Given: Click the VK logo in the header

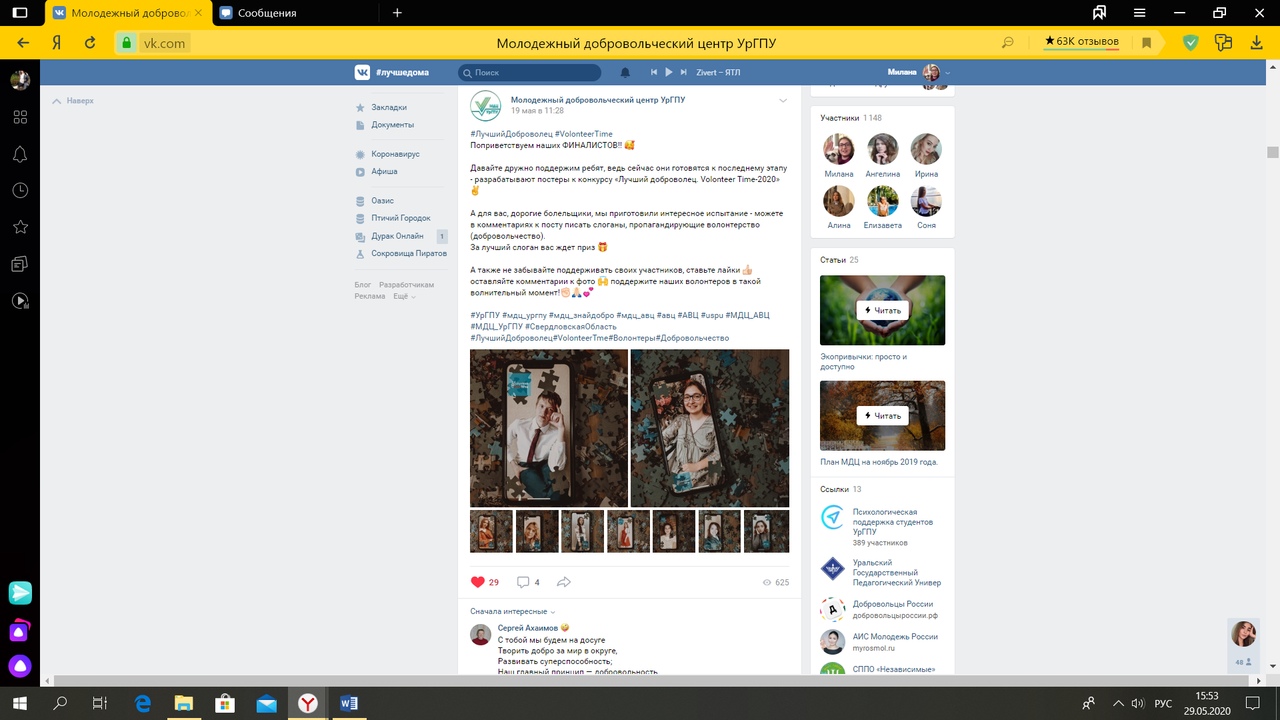Looking at the screenshot, I should coord(362,72).
